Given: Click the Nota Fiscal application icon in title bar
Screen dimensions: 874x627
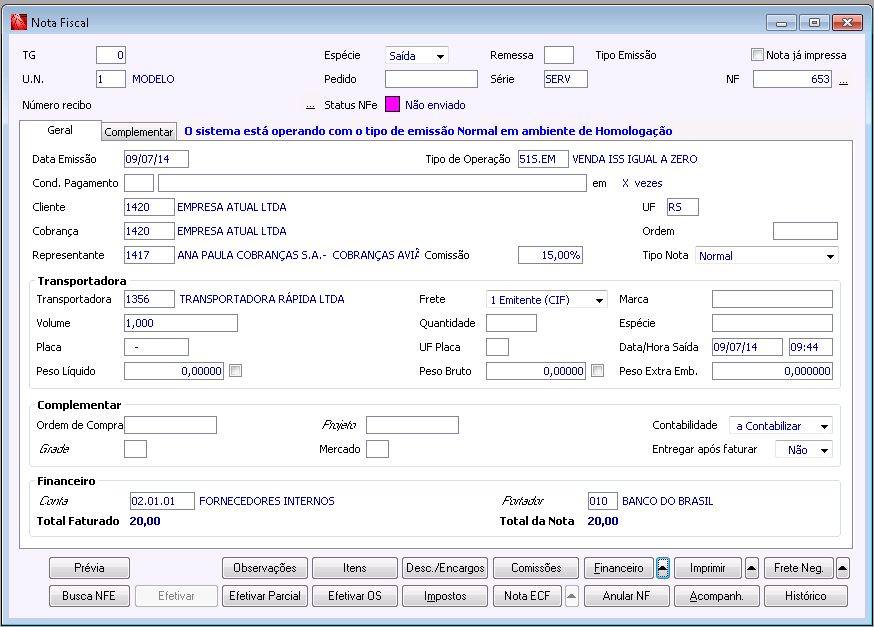Looking at the screenshot, I should click(18, 22).
